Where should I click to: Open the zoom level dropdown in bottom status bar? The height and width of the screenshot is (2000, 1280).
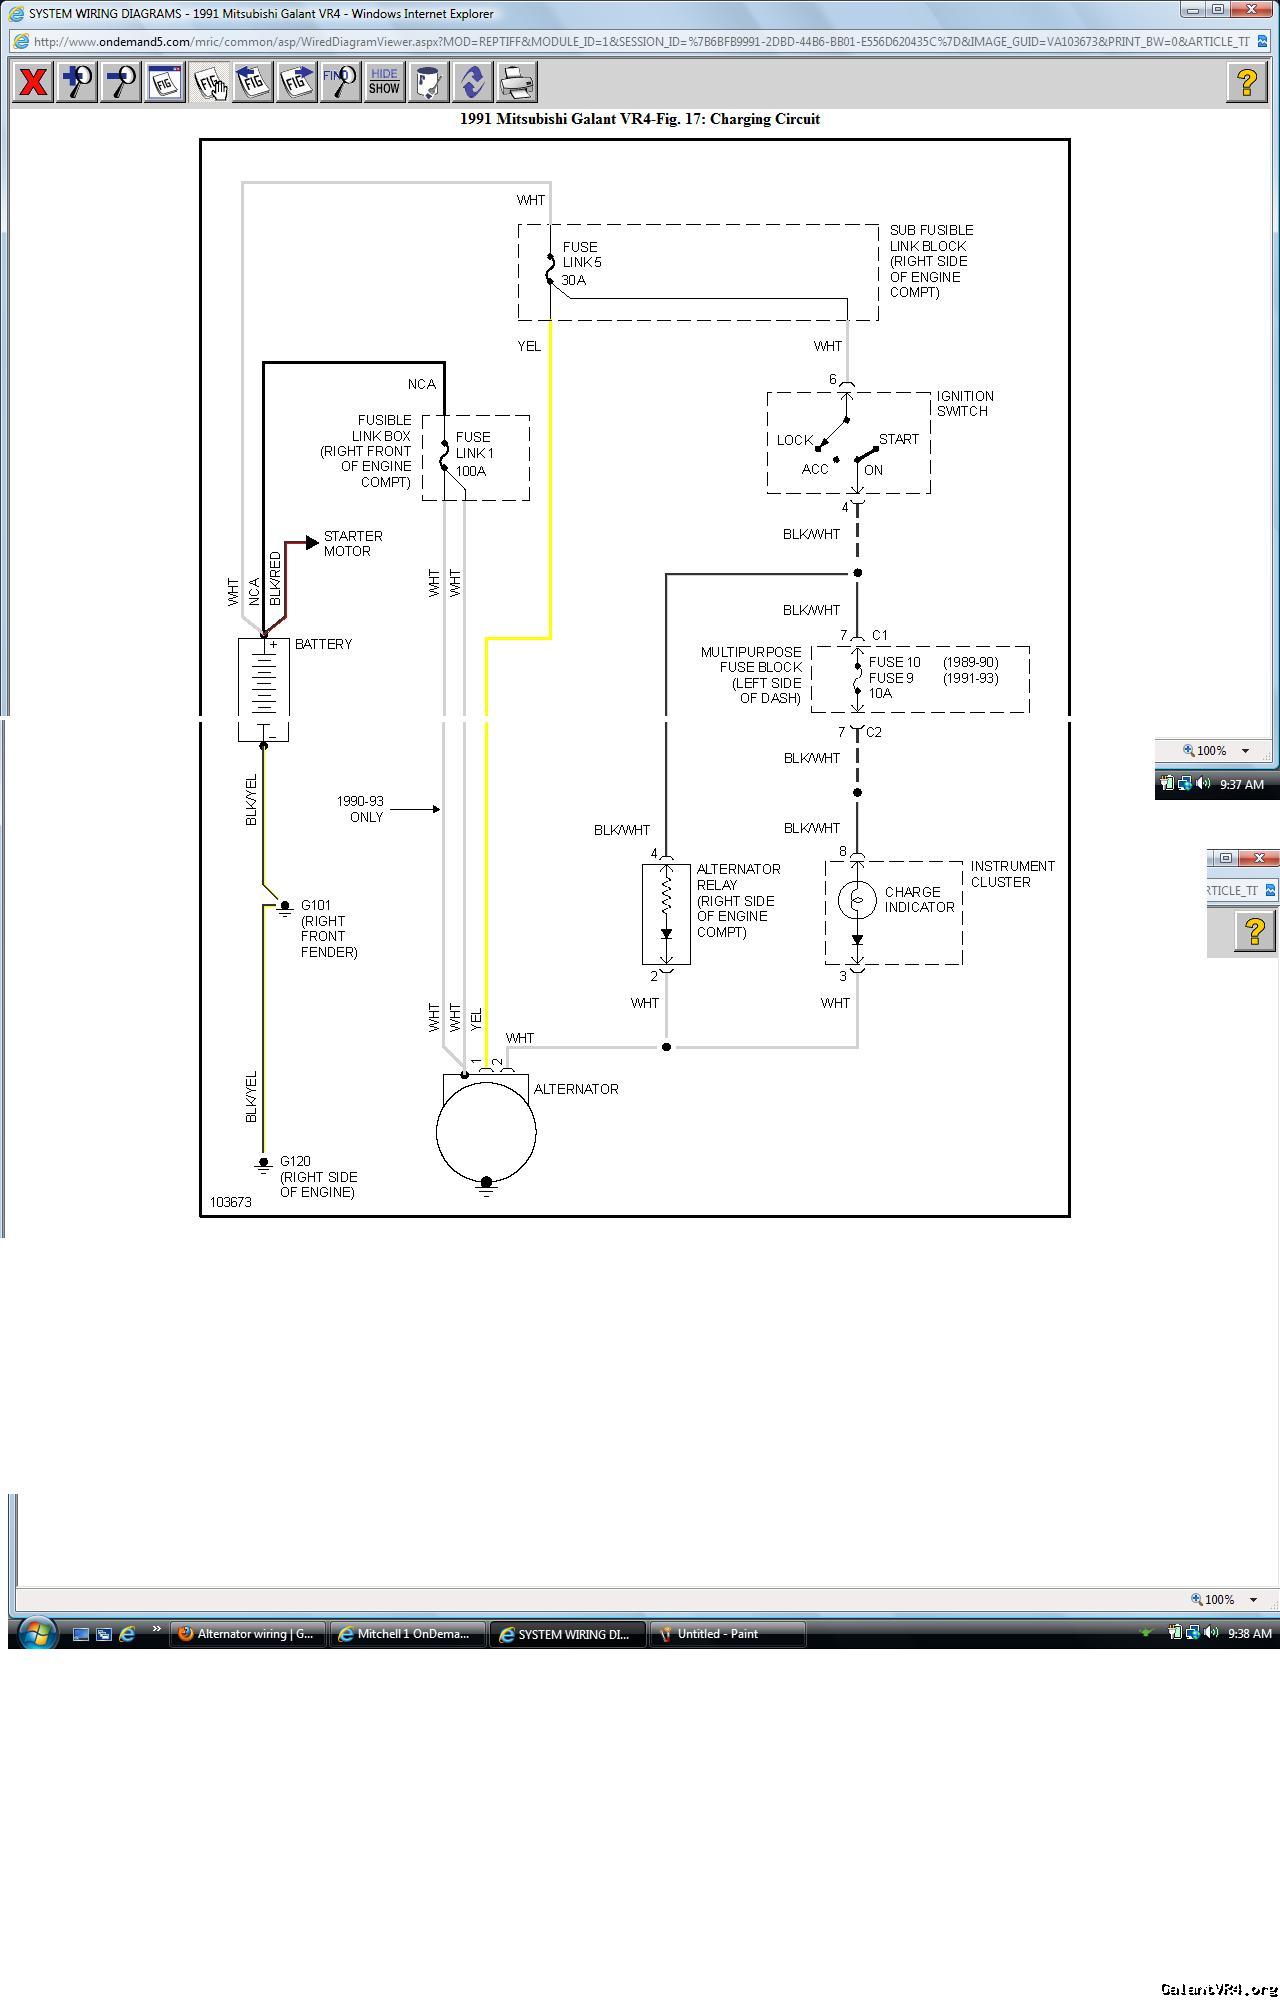(1253, 1599)
